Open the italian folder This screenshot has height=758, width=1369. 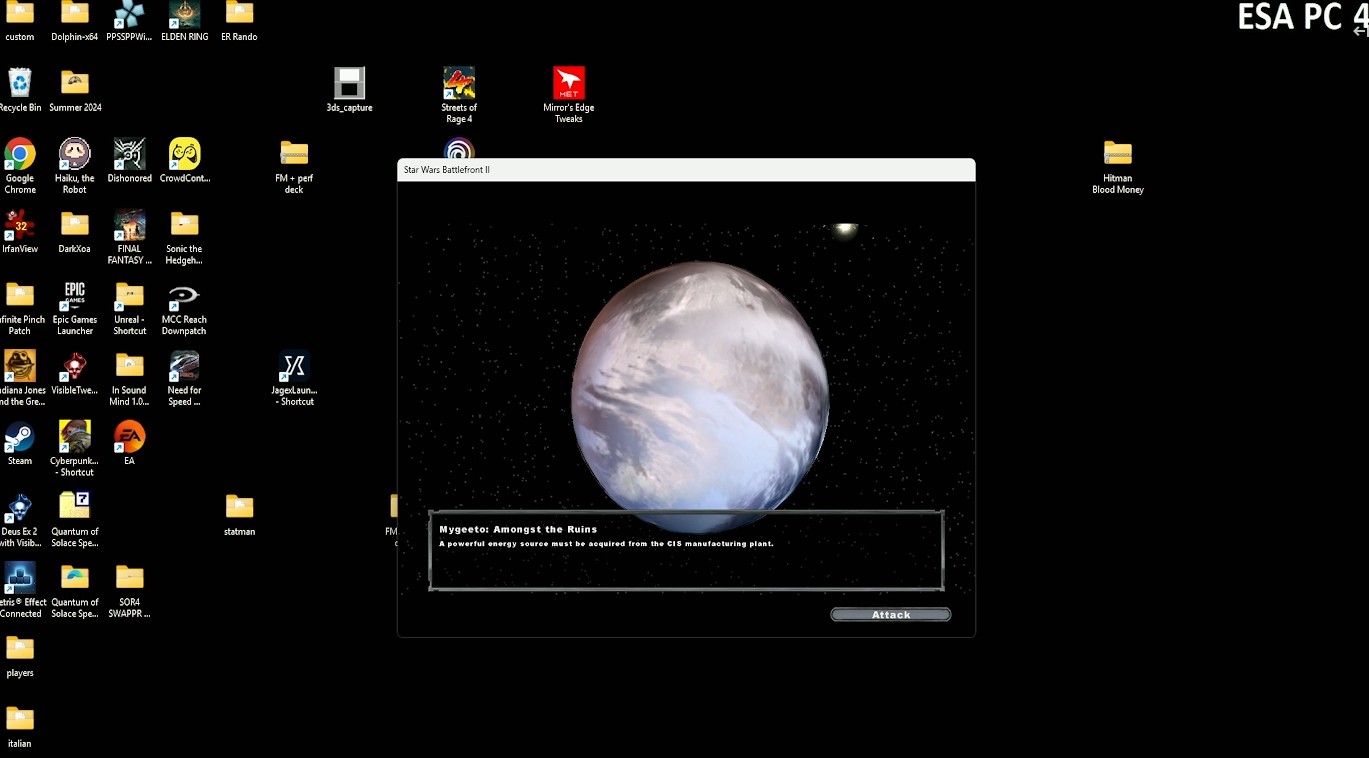tap(20, 719)
